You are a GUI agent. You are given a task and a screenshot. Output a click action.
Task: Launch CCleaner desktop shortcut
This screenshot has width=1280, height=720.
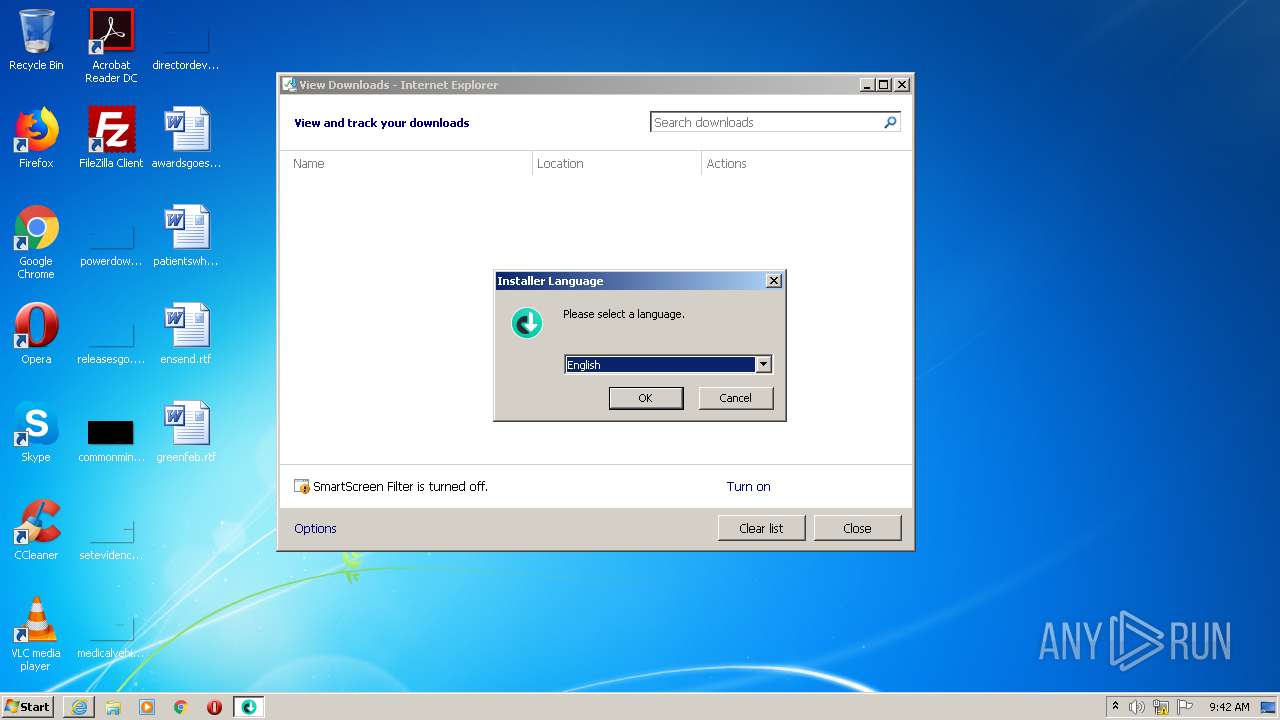click(36, 530)
